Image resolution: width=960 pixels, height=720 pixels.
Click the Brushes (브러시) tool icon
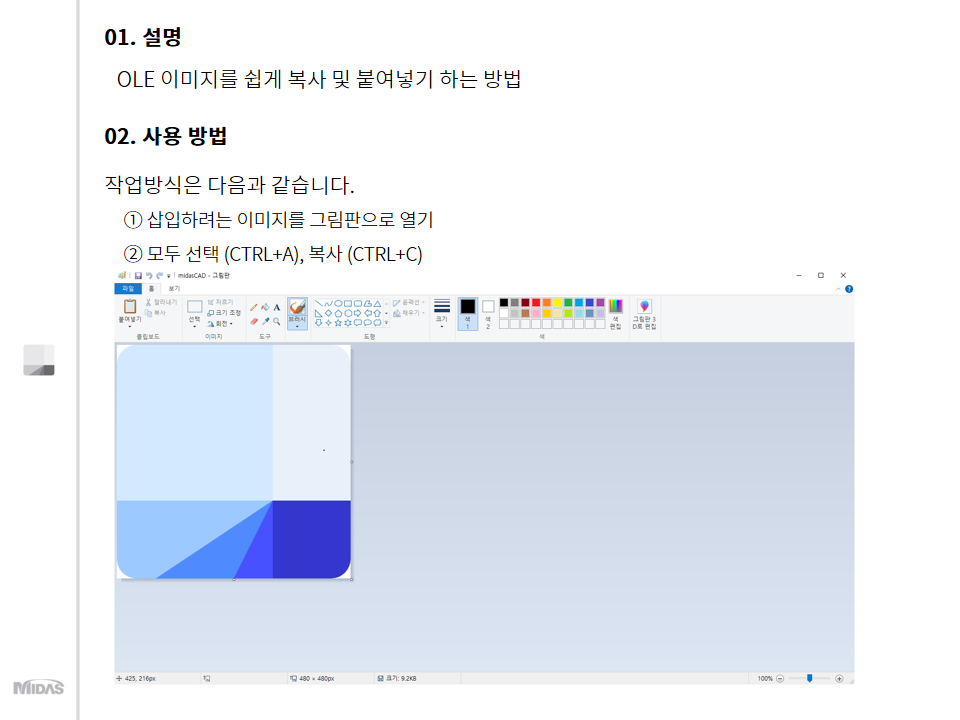point(297,307)
